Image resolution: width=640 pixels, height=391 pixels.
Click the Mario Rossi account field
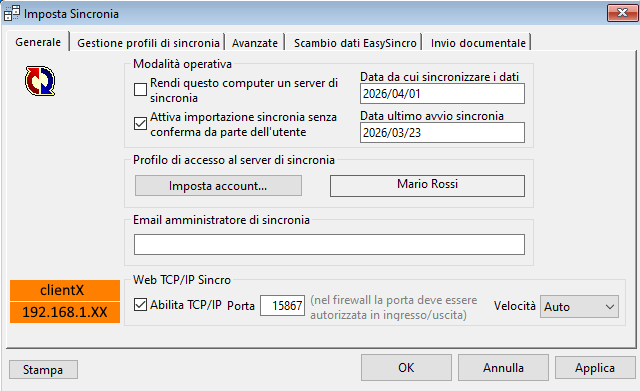(x=427, y=186)
